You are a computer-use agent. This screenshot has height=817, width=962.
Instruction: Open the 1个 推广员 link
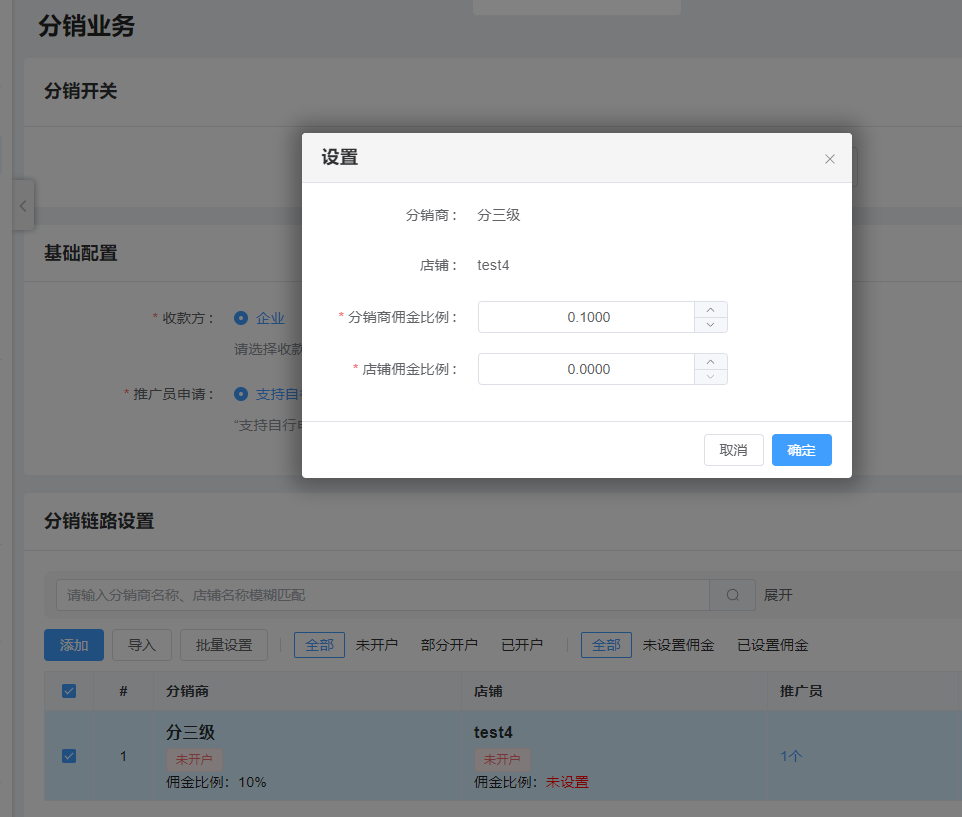791,756
